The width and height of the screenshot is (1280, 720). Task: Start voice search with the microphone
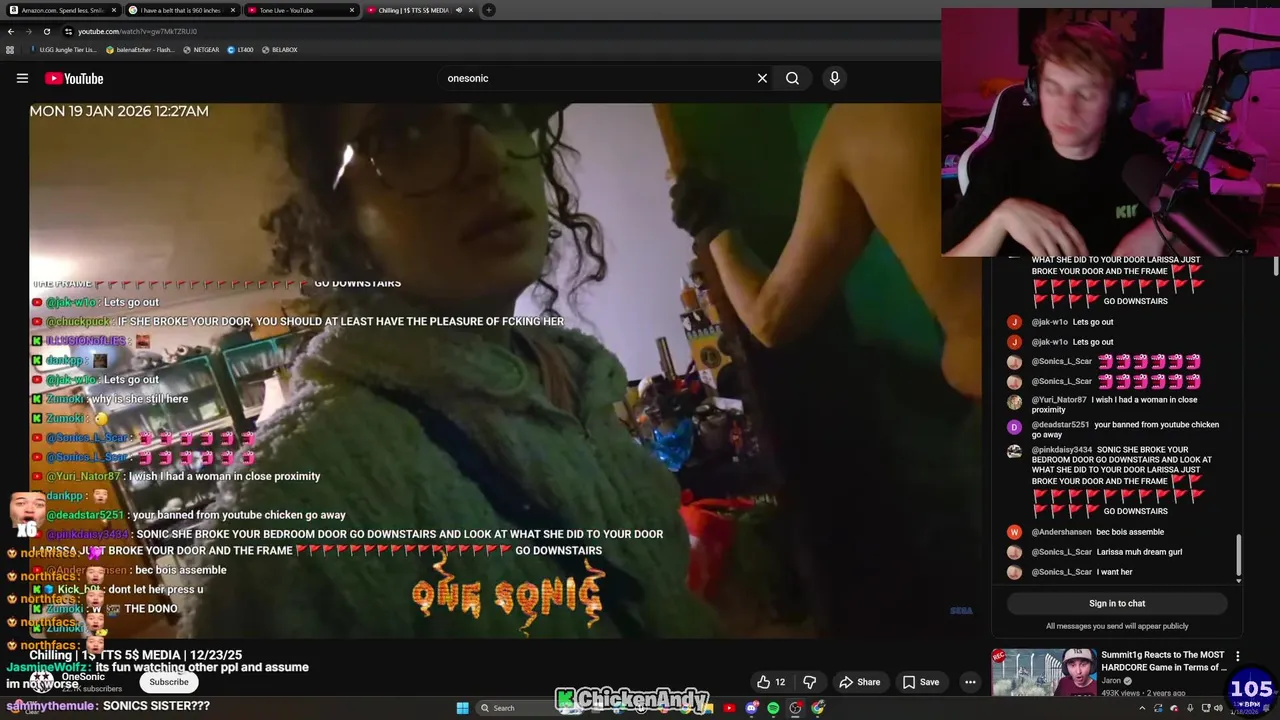pos(834,78)
